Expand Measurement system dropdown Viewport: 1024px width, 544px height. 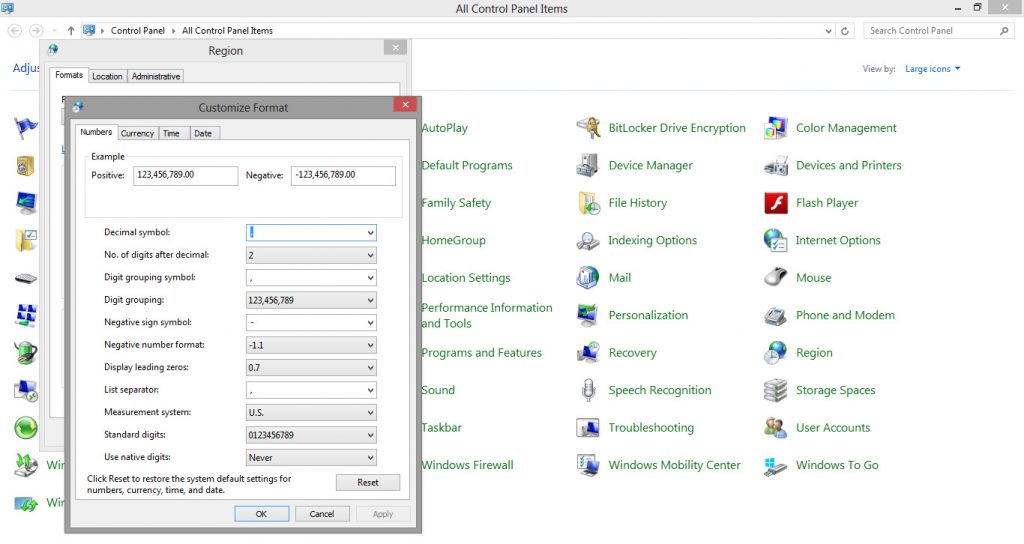pos(370,413)
